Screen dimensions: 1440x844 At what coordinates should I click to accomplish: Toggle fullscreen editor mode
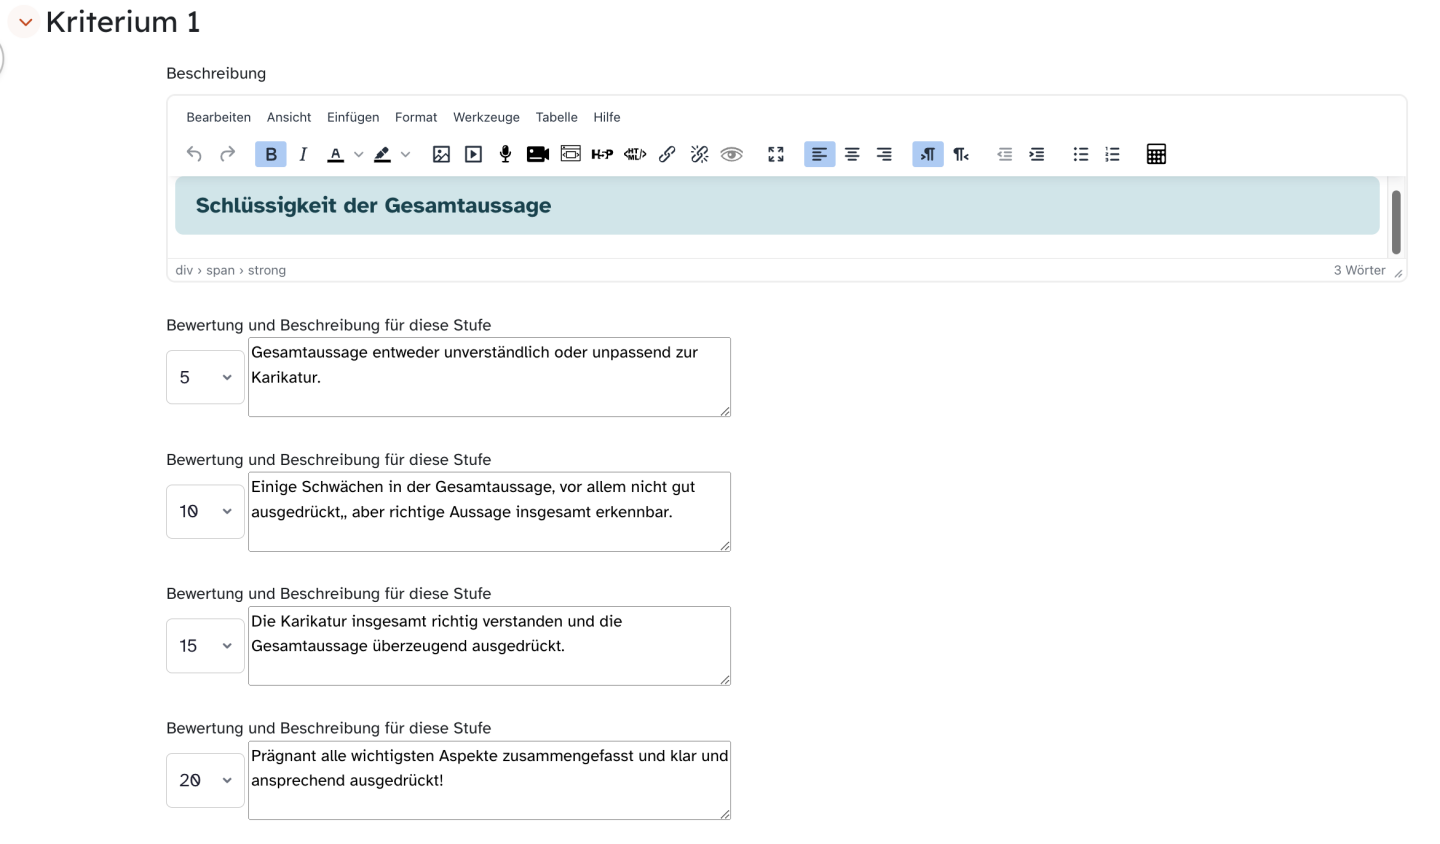pyautogui.click(x=776, y=154)
